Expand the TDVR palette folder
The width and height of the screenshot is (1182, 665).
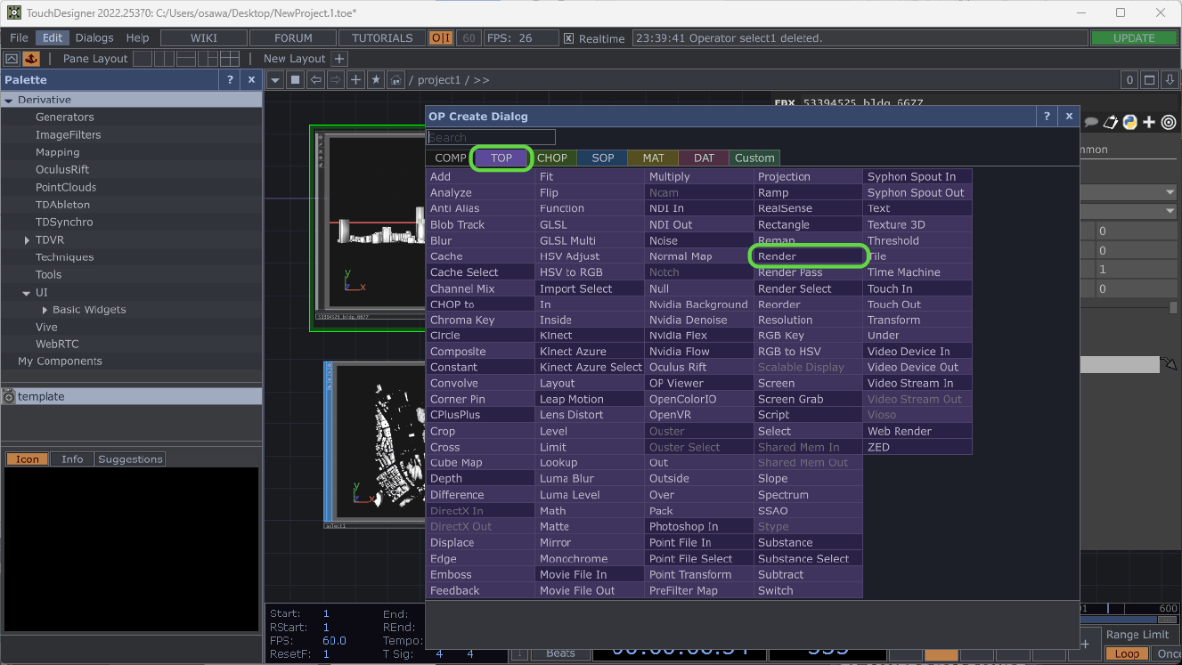pyautogui.click(x=27, y=241)
